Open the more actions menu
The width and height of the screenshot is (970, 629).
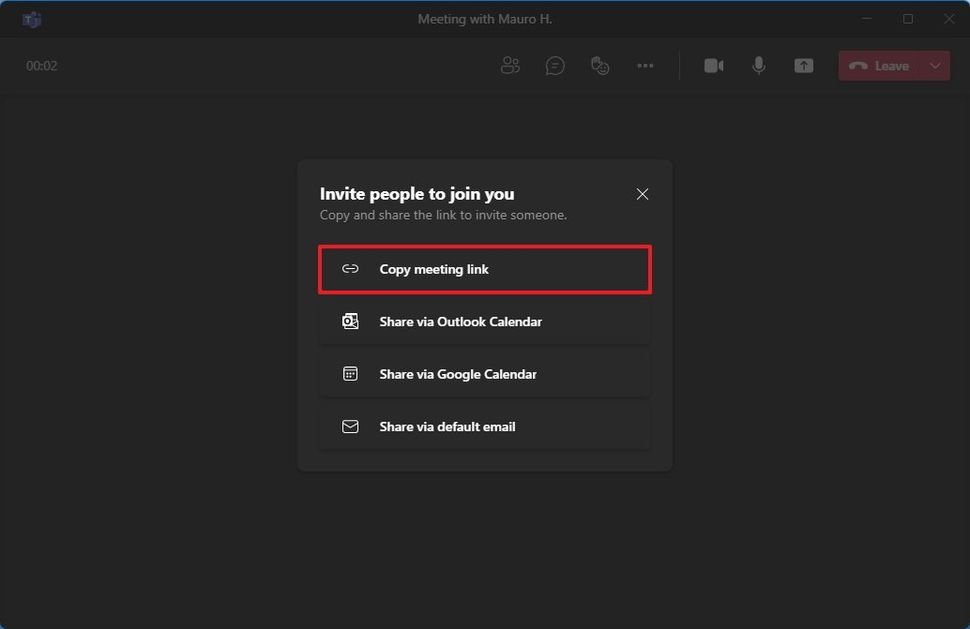click(x=645, y=65)
